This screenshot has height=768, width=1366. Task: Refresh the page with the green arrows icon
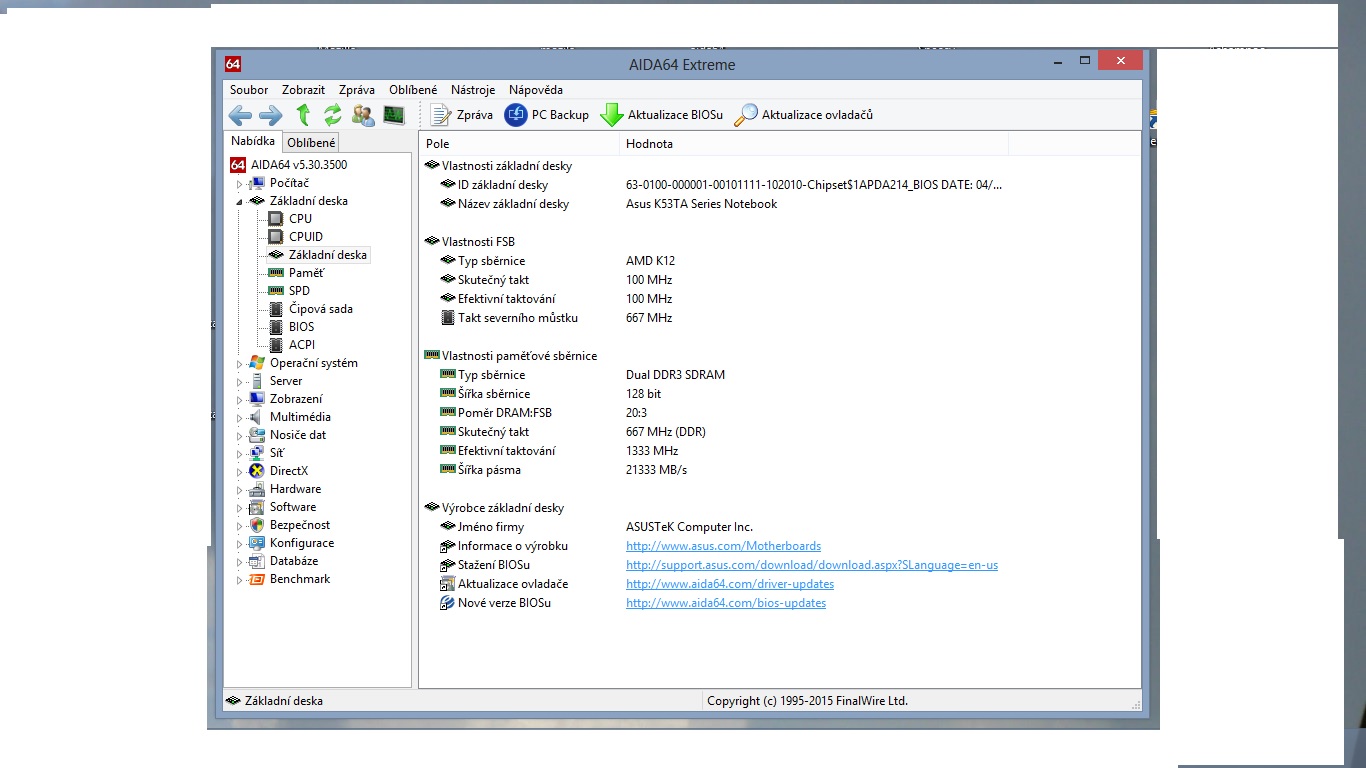333,115
